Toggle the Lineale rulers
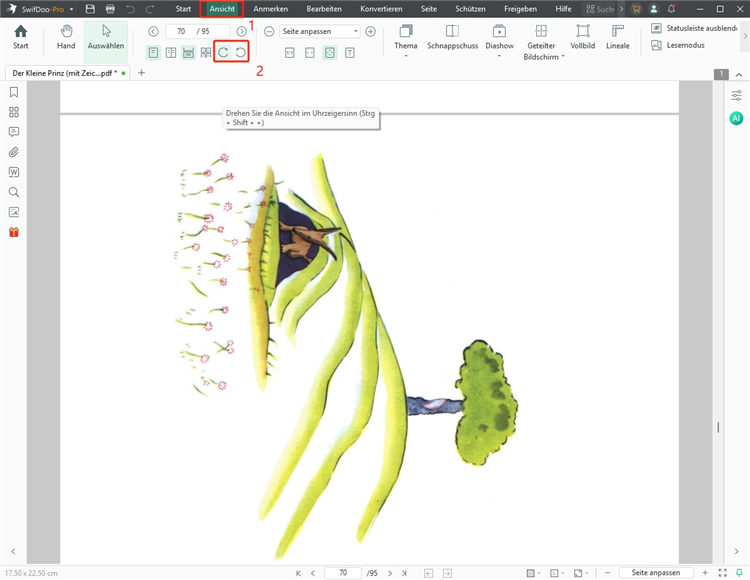 (618, 37)
